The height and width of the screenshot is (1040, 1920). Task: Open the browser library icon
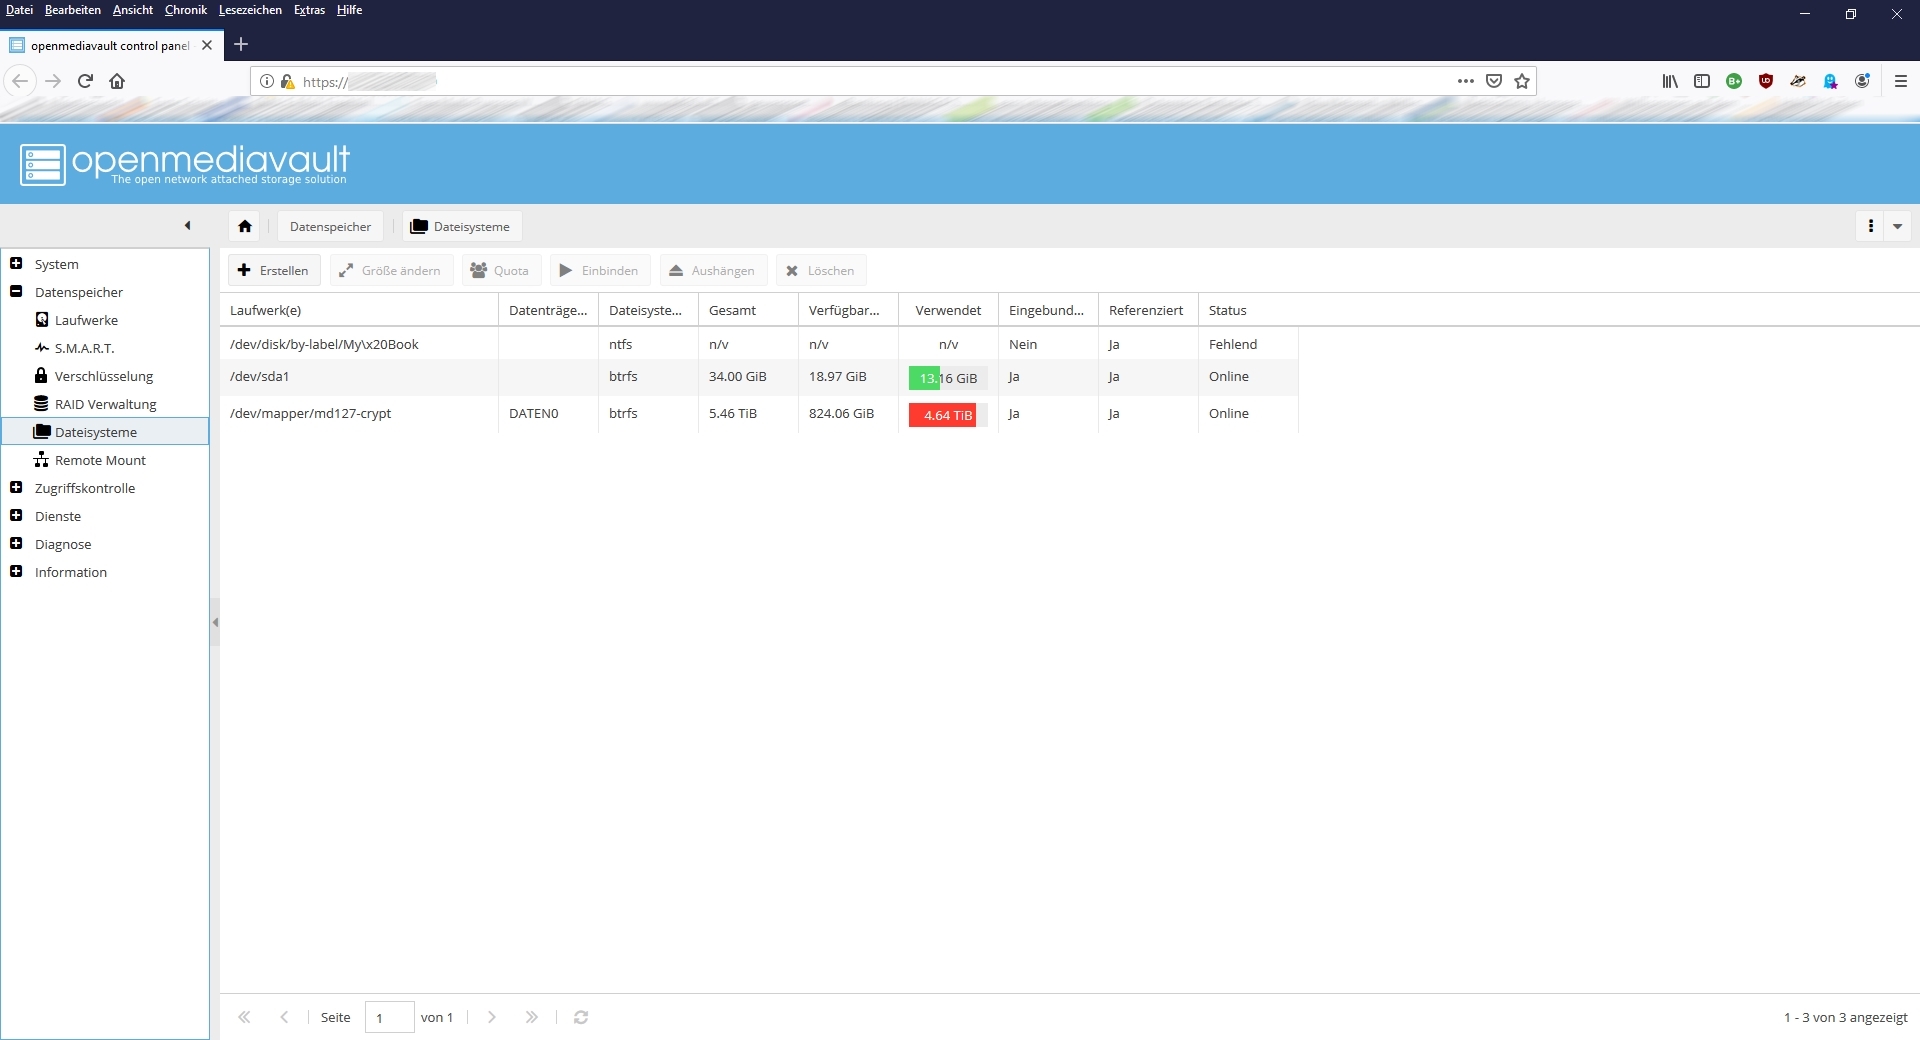click(x=1670, y=81)
